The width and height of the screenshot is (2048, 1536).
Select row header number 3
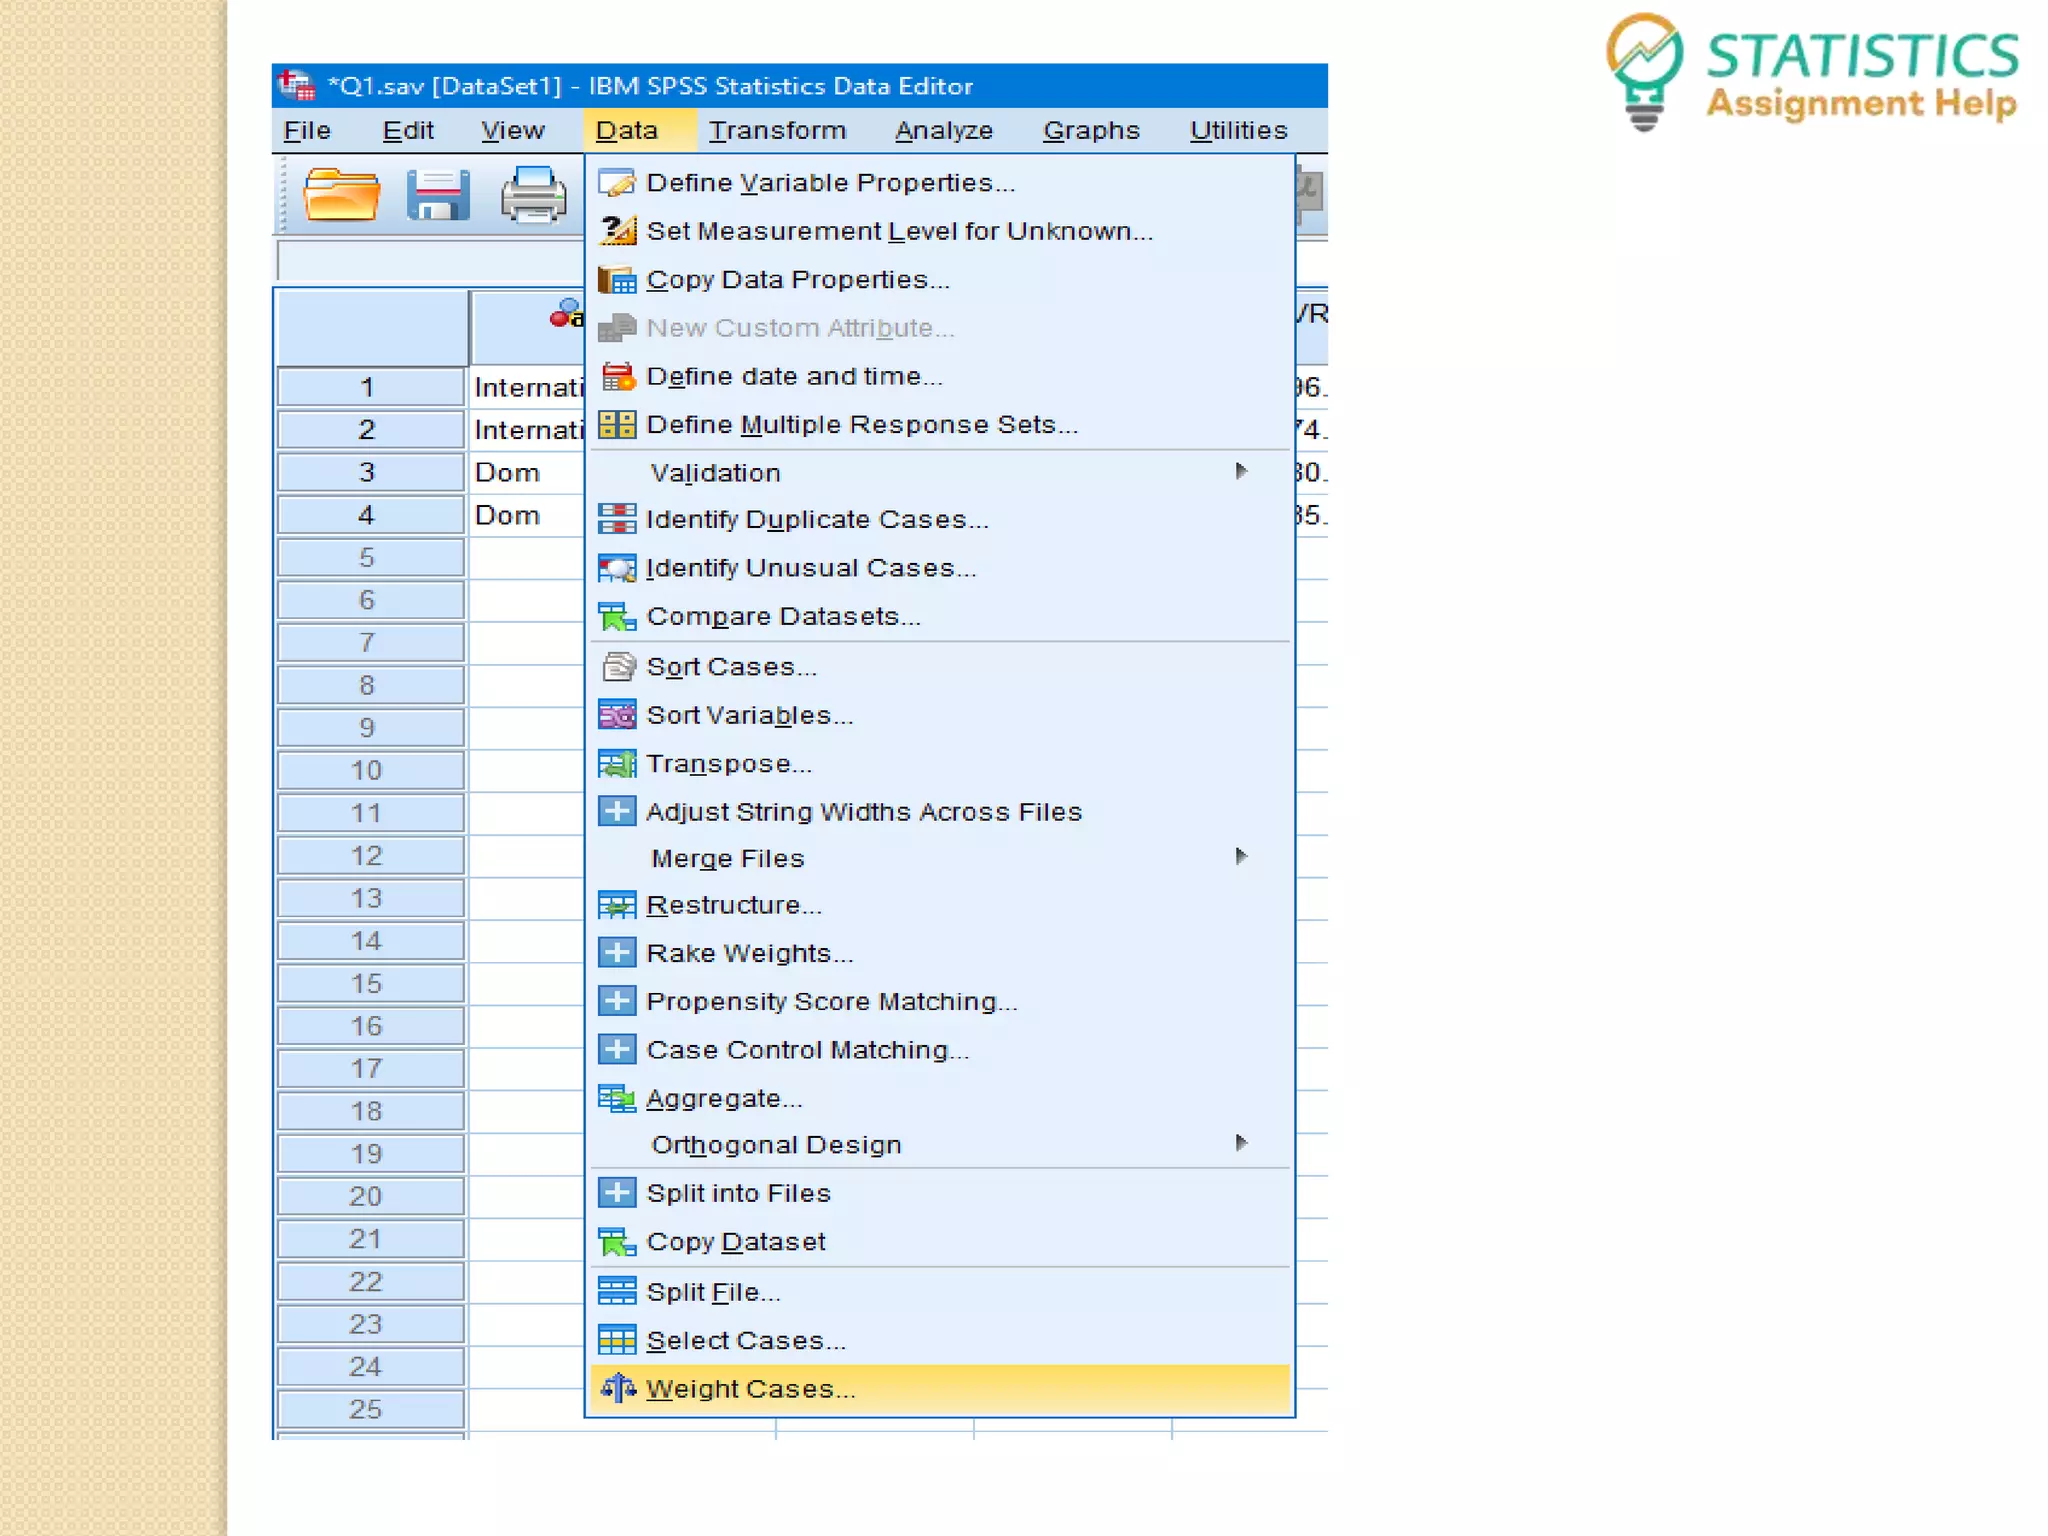pos(368,472)
